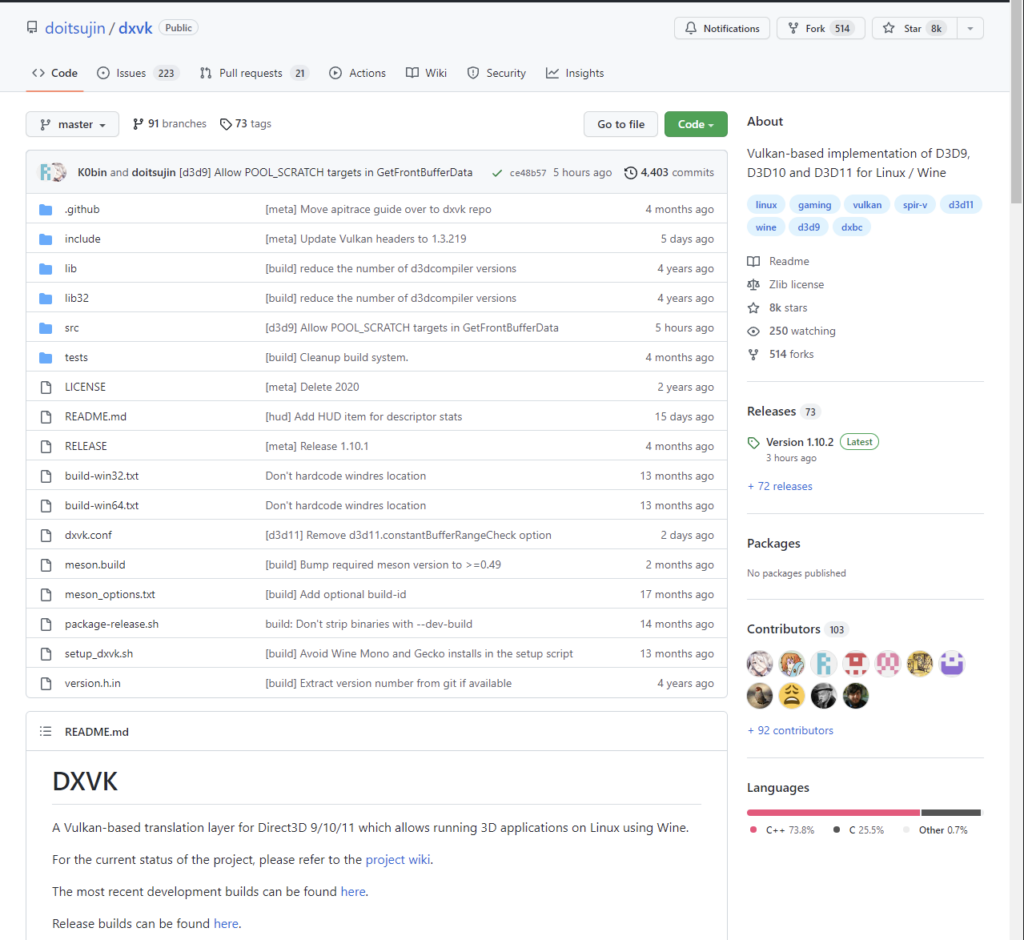Click the forks icon in About sidebar
1024x940 pixels.
pyautogui.click(x=754, y=354)
